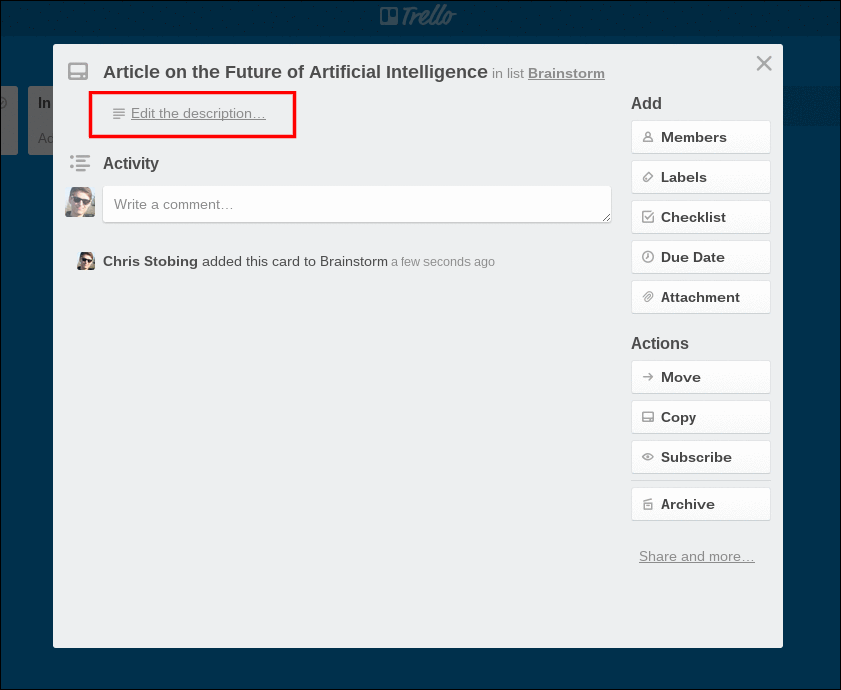Open the Labels picker
Image resolution: width=841 pixels, height=690 pixels.
[700, 177]
